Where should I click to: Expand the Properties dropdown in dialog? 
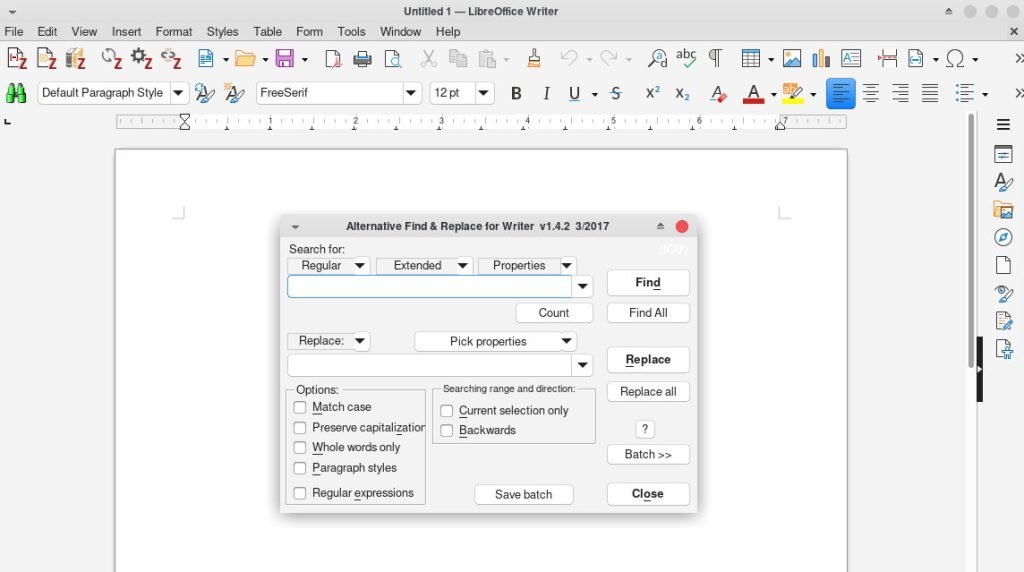(x=567, y=266)
